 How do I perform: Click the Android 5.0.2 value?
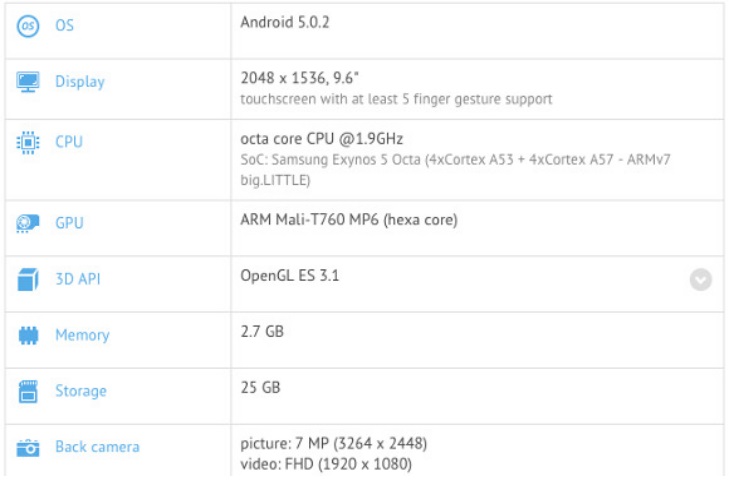pos(285,20)
